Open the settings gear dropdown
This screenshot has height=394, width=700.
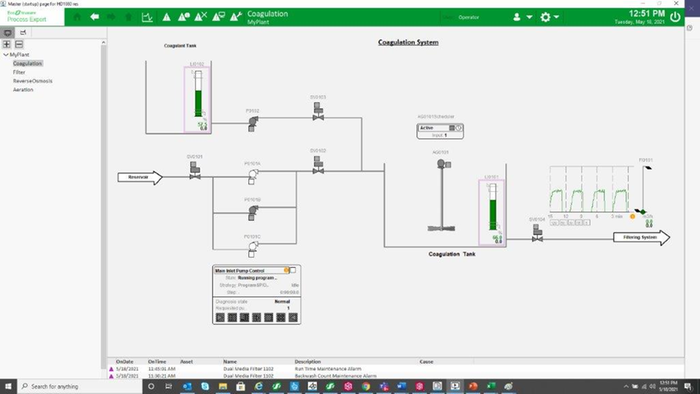[x=550, y=17]
